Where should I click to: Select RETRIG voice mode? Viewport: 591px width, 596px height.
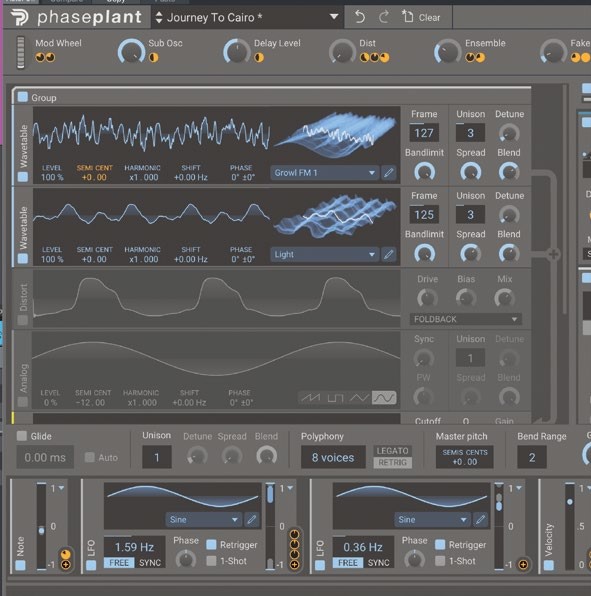point(392,463)
